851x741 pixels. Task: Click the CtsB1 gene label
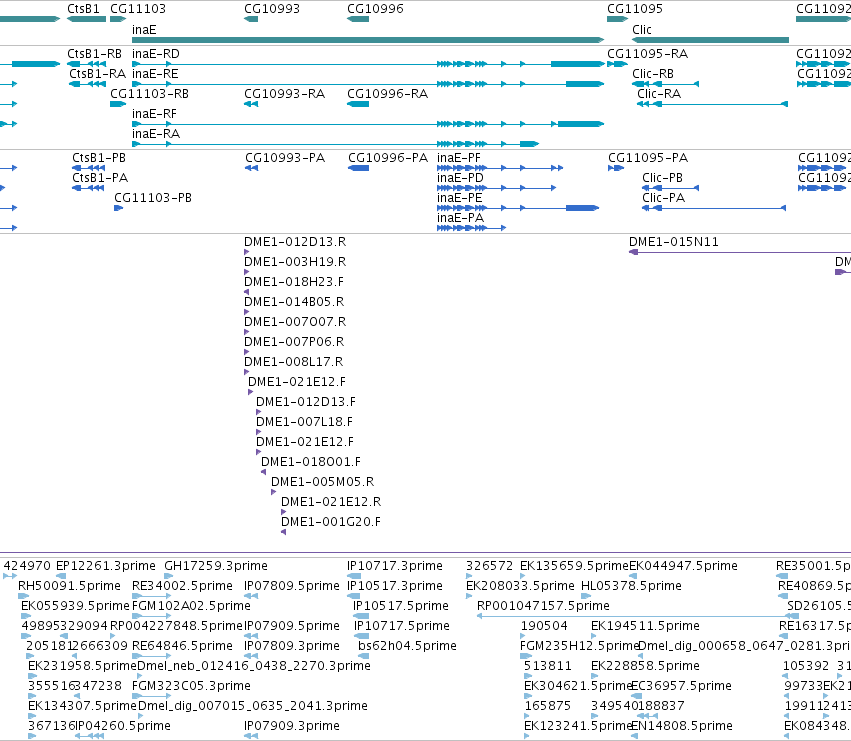(84, 9)
